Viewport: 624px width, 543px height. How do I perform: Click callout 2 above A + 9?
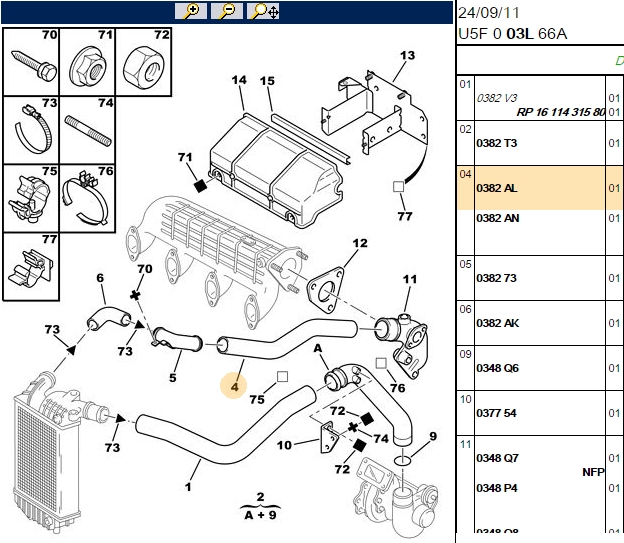tap(260, 496)
